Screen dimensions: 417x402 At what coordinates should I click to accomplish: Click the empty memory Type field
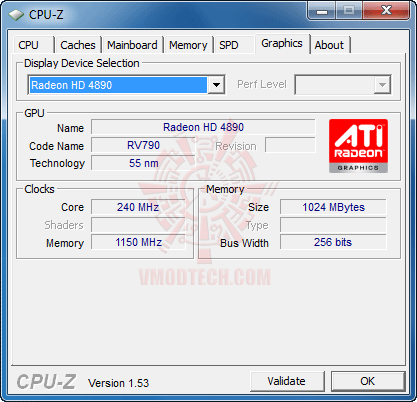pos(333,225)
